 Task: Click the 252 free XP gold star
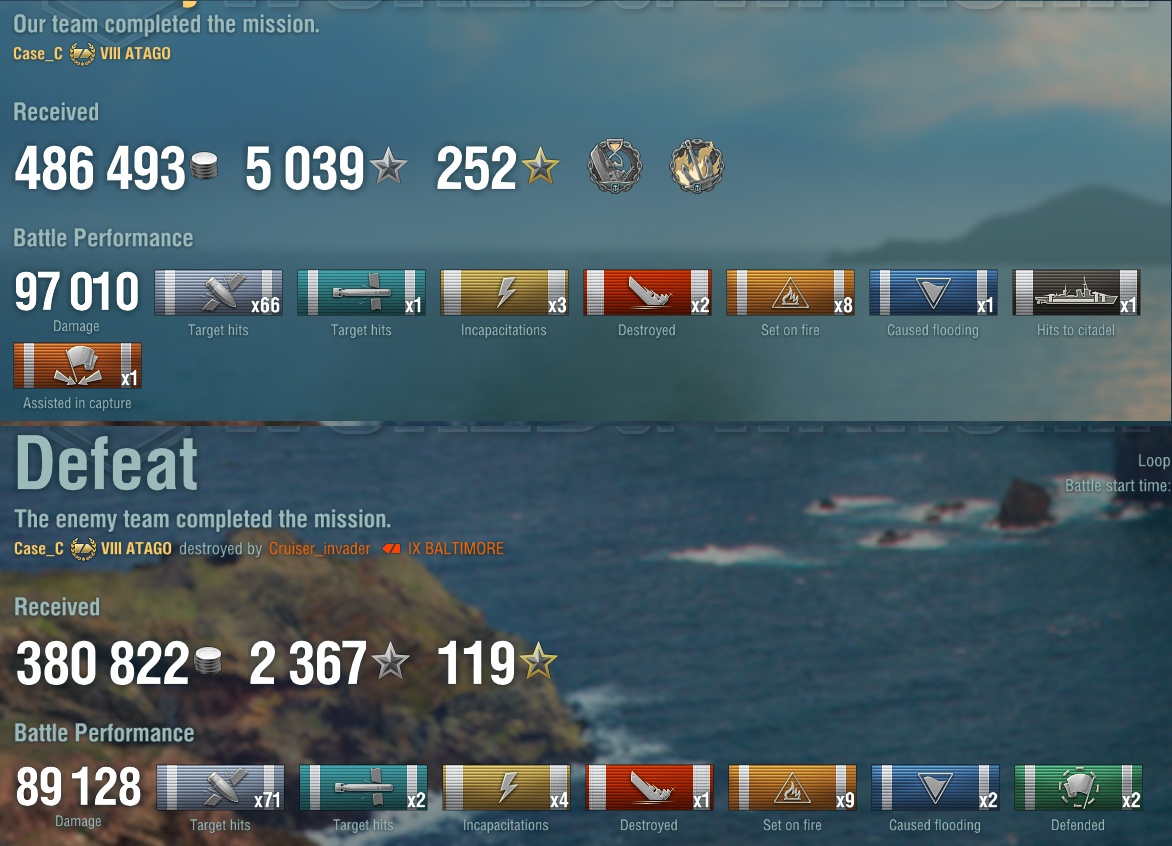(x=540, y=166)
